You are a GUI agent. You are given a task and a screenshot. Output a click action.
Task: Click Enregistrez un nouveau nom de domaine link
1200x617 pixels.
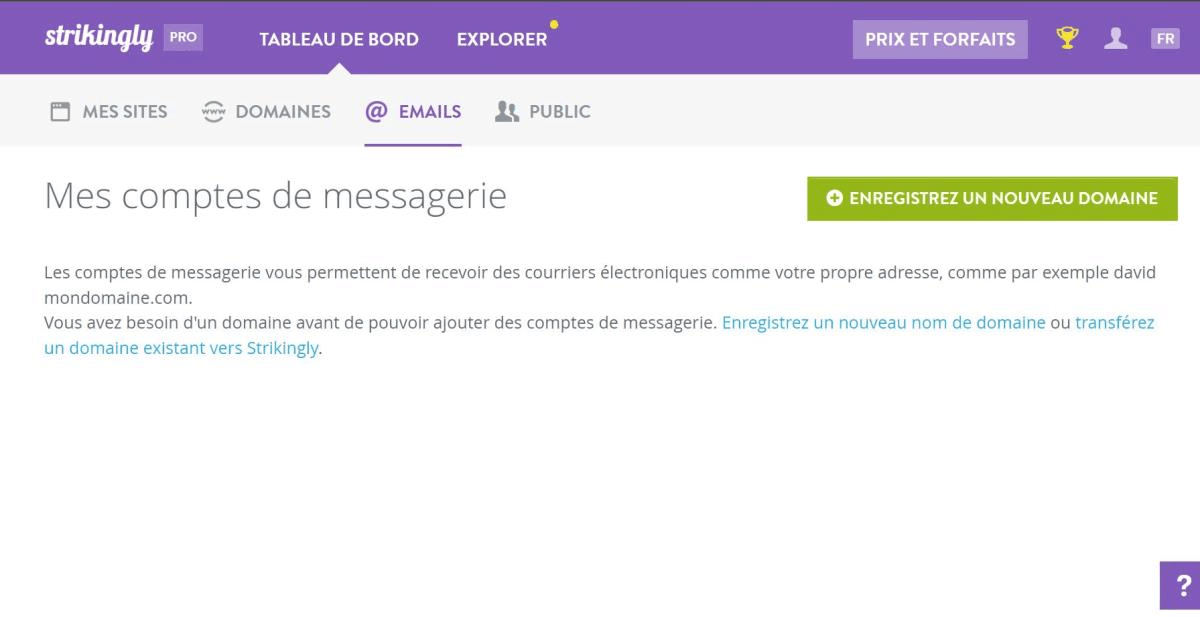[x=884, y=322]
